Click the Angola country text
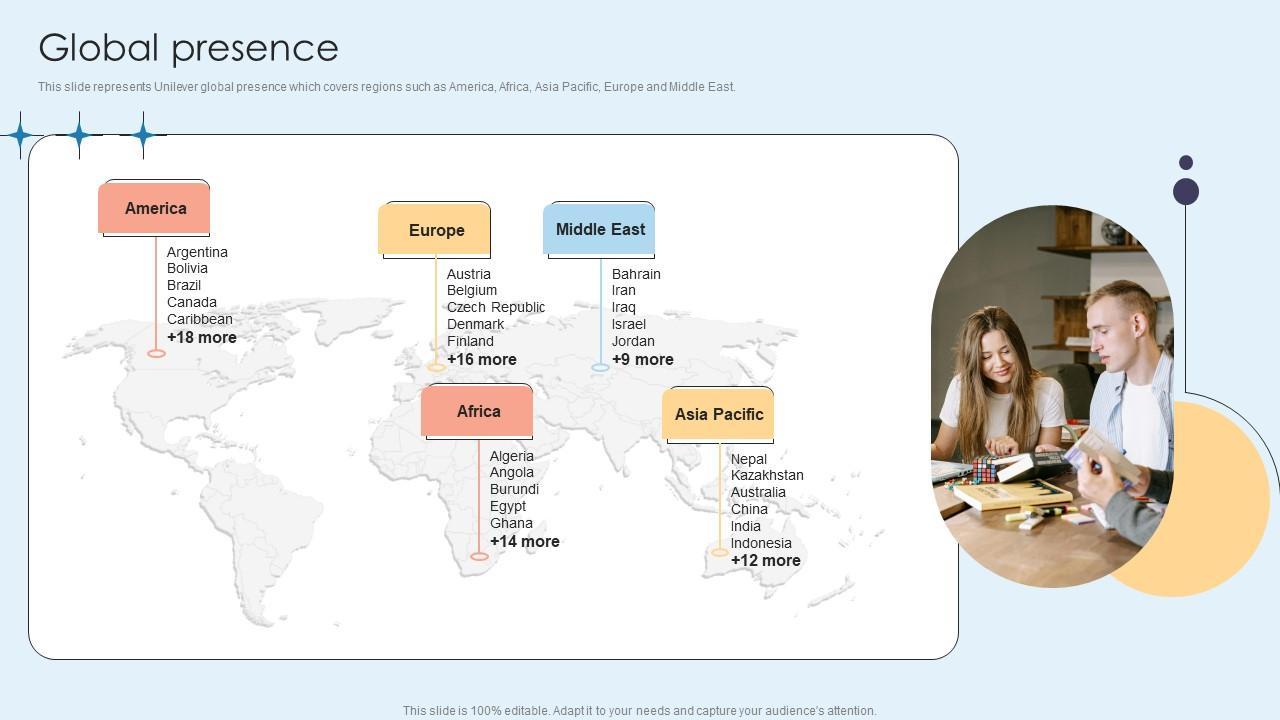Viewport: 1280px width, 720px height. (x=512, y=472)
